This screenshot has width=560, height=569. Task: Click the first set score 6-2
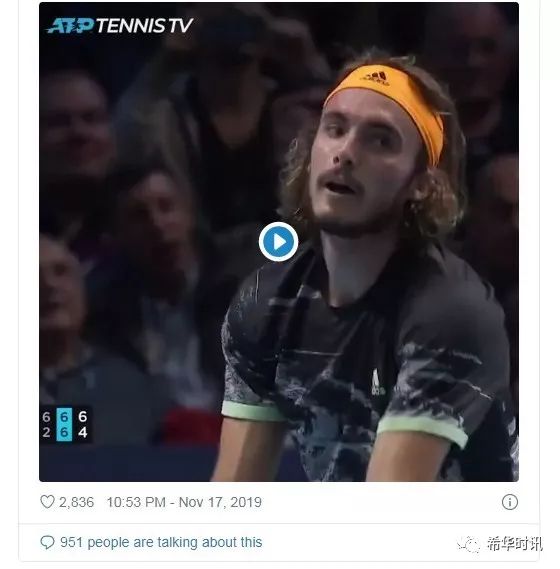[46, 425]
